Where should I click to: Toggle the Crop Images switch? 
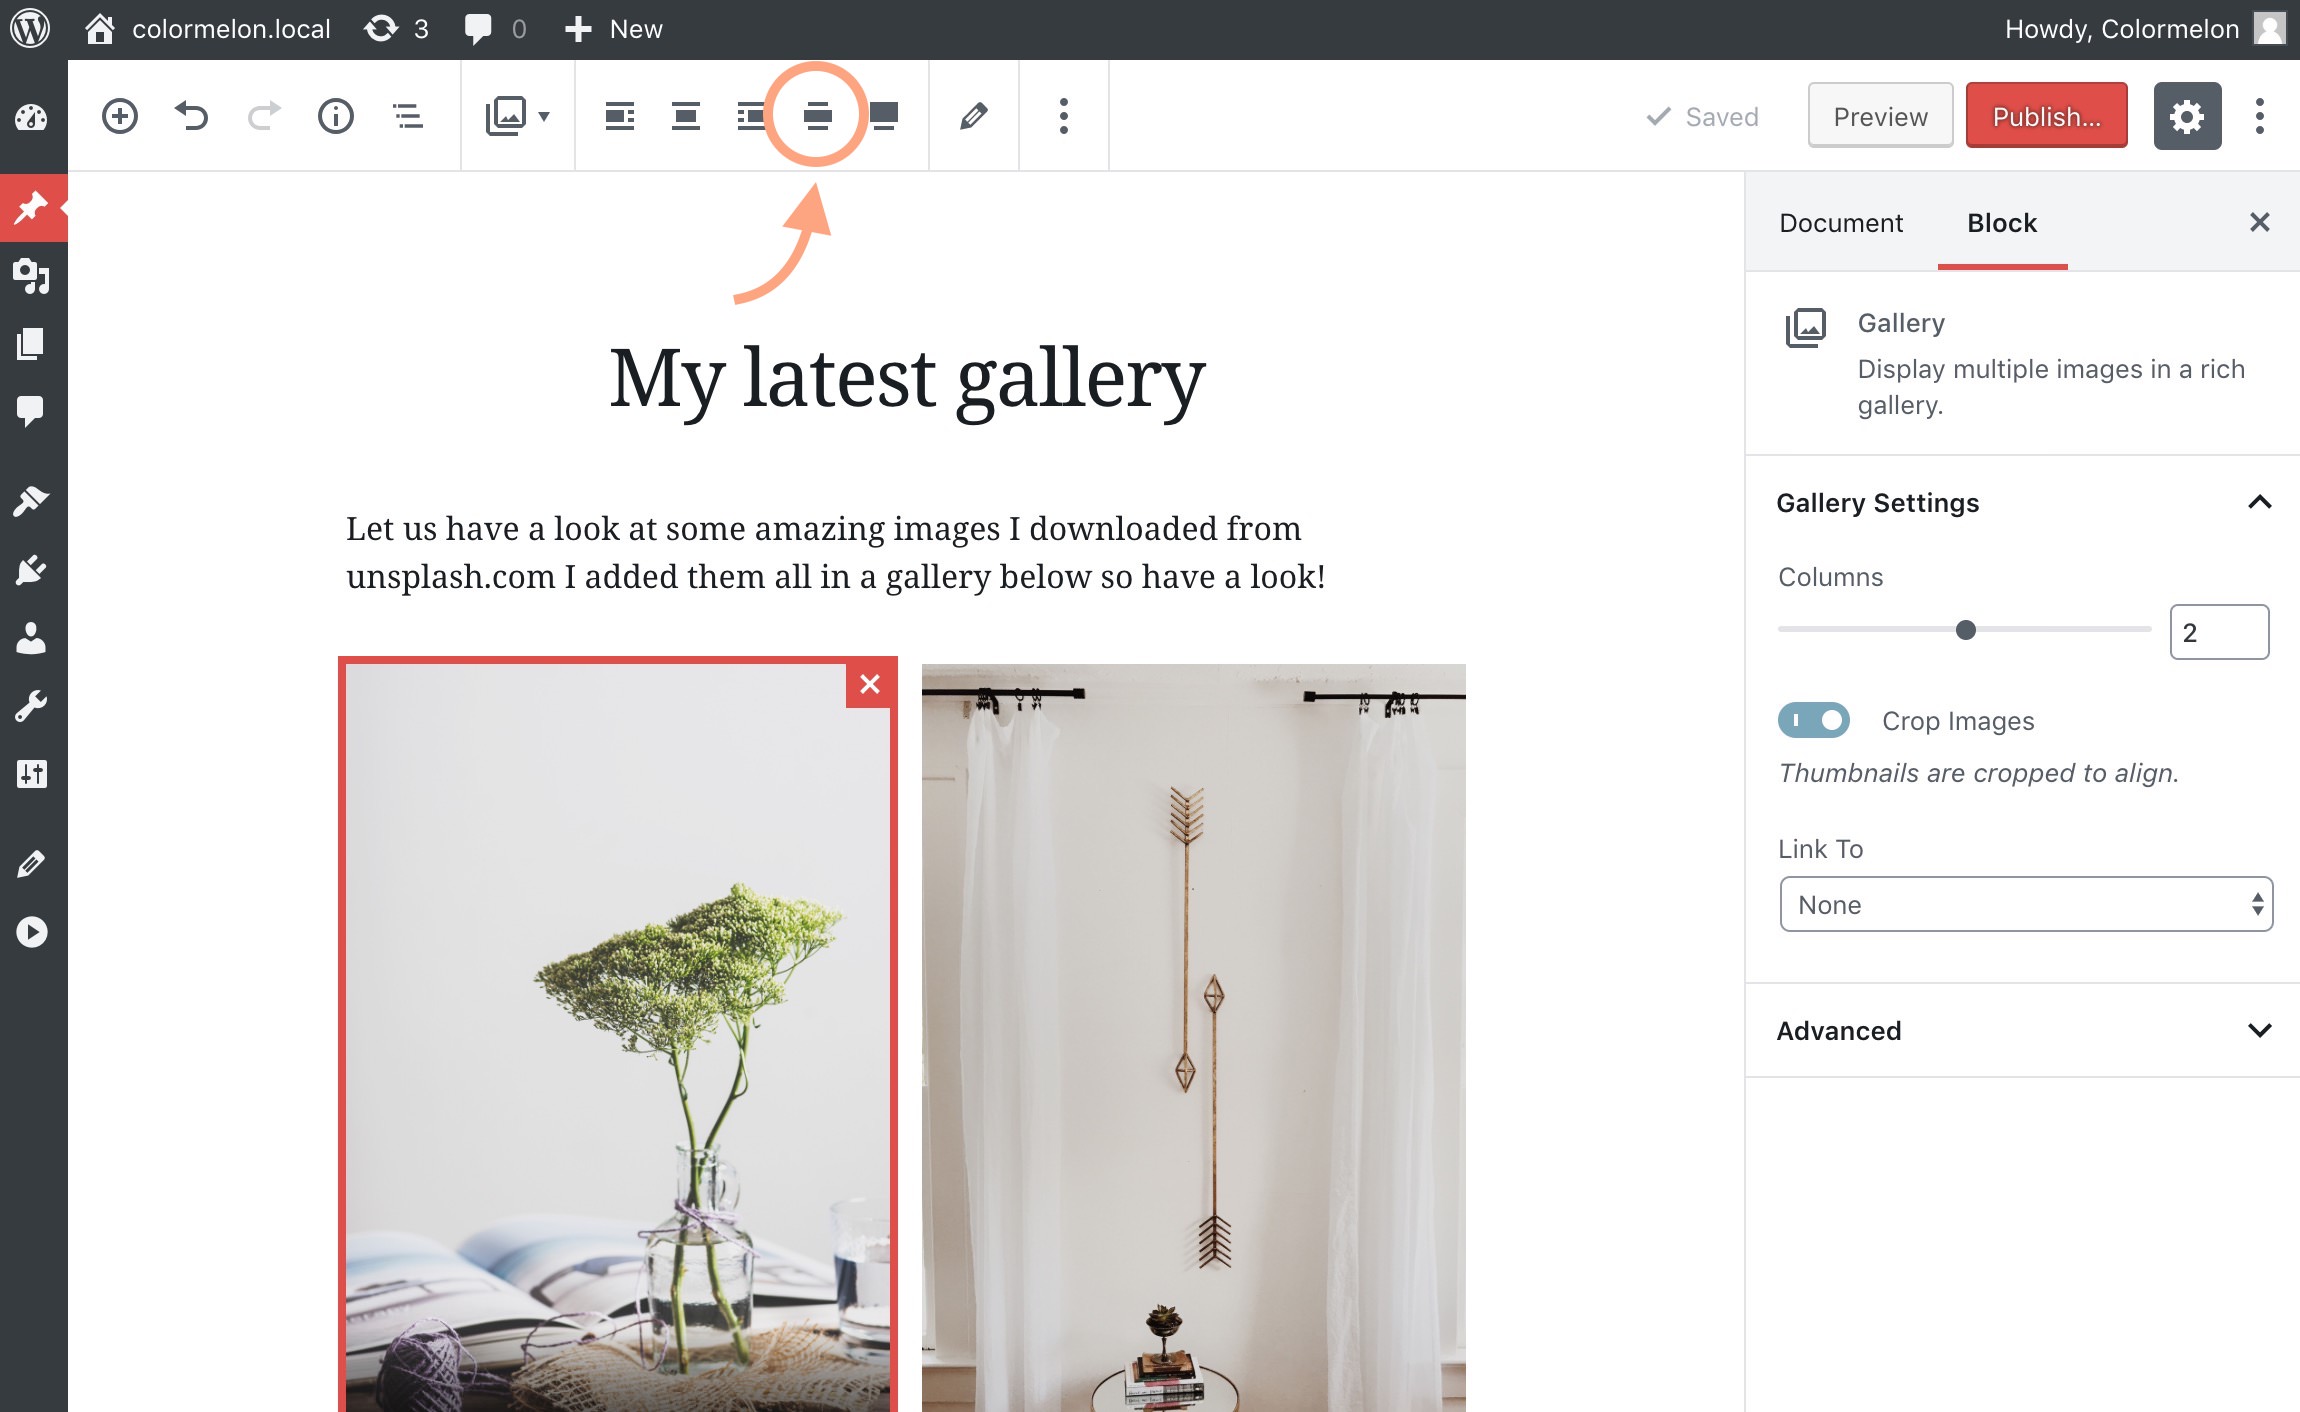point(1813,720)
